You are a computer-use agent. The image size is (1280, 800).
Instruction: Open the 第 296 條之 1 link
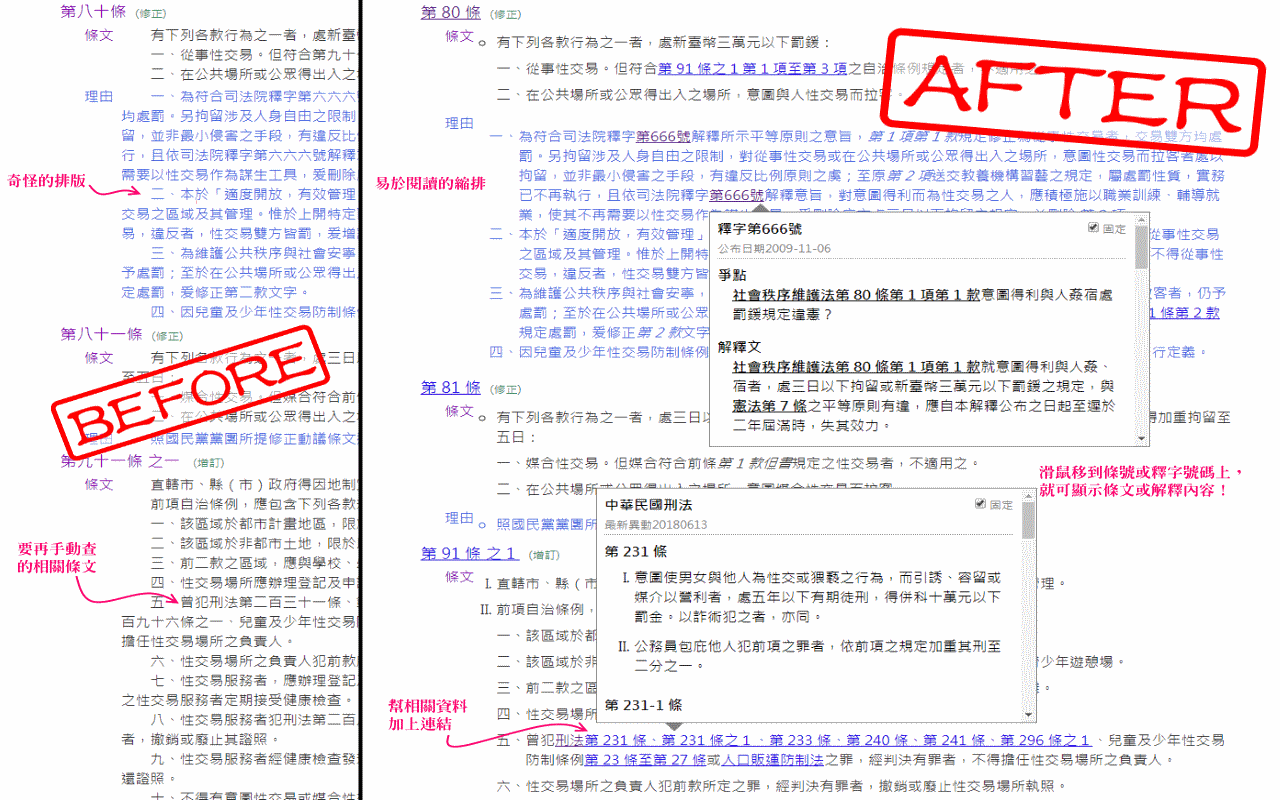point(1045,740)
